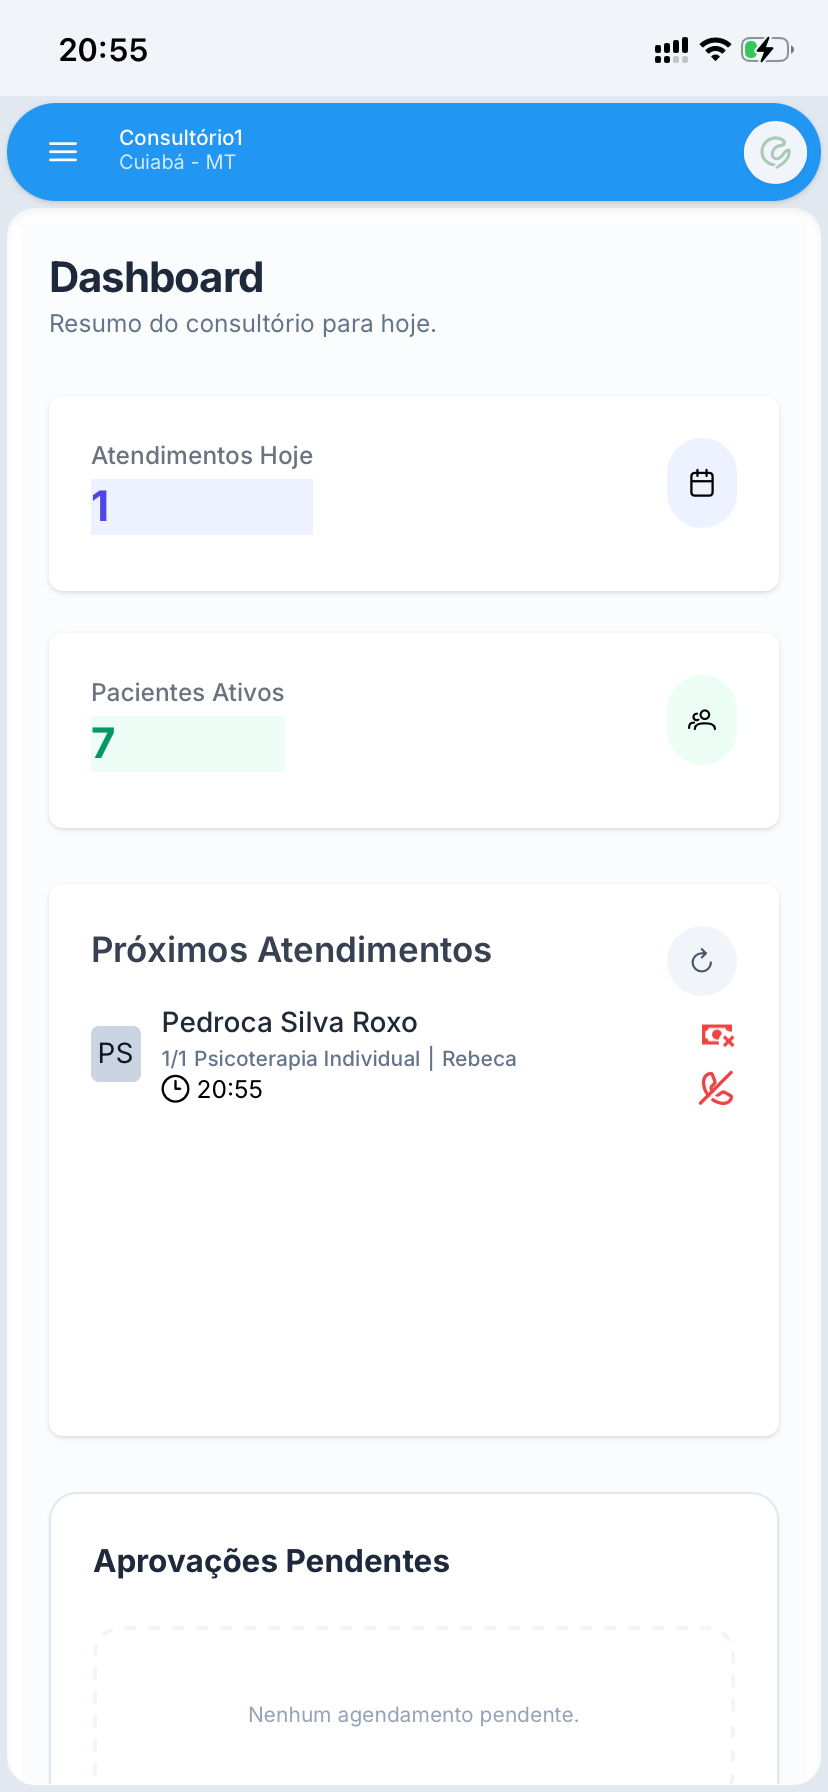Image resolution: width=828 pixels, height=1792 pixels.
Task: Click the people icon on Pacientes Ativos
Action: pos(702,720)
